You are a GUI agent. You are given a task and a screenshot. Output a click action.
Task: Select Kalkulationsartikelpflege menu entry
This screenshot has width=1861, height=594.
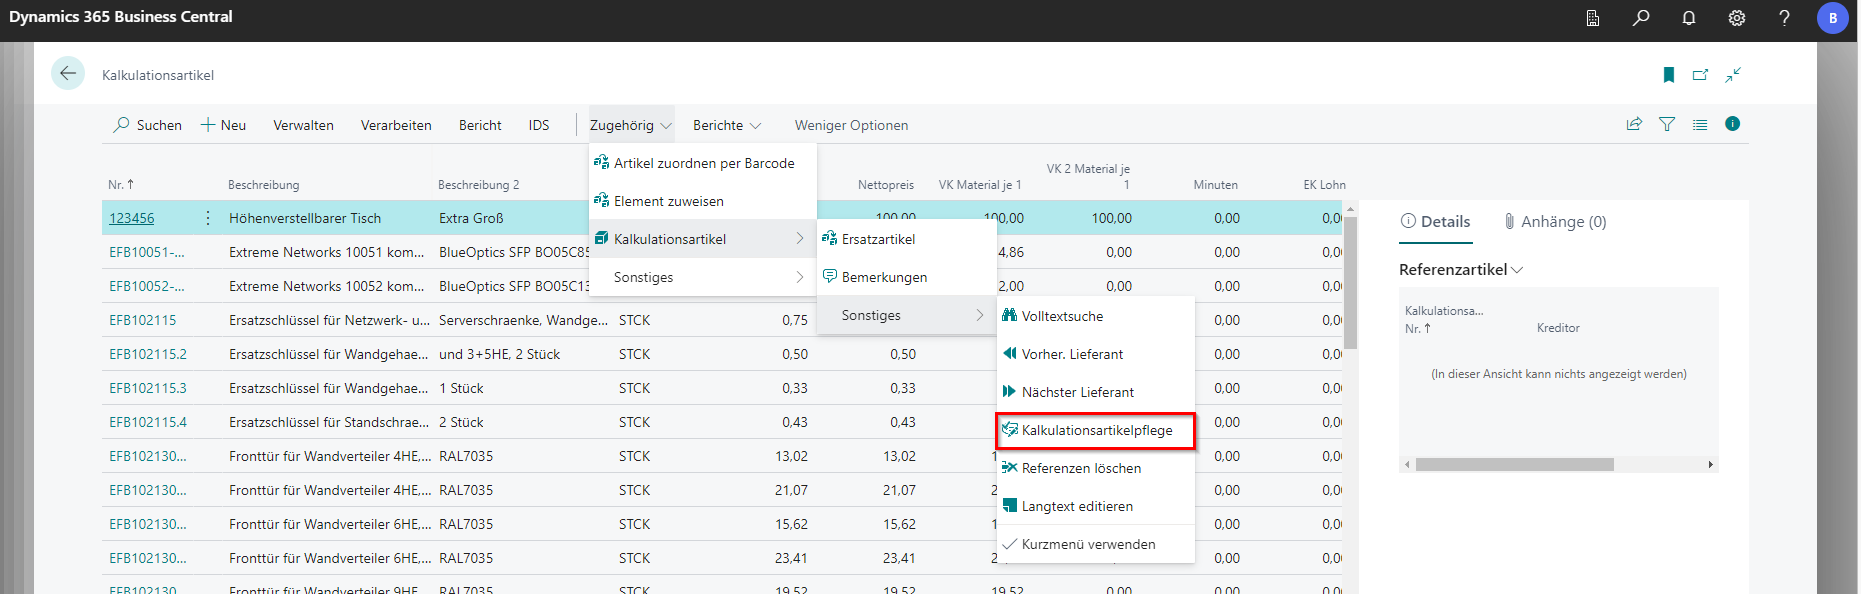tap(1096, 430)
